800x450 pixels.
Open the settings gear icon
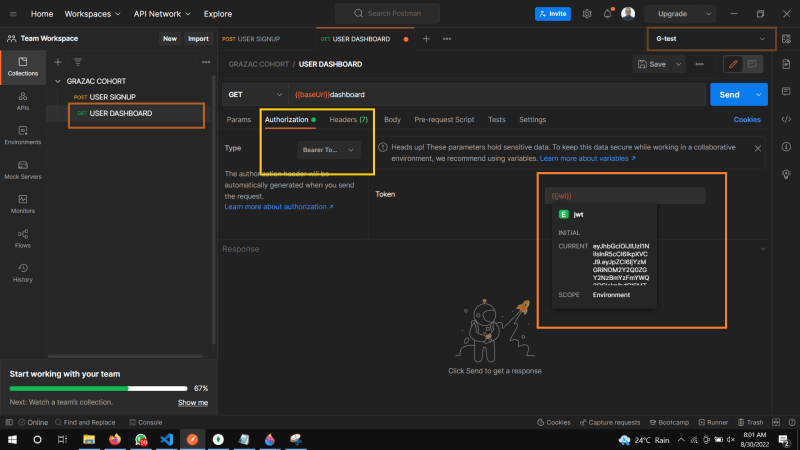pos(587,14)
